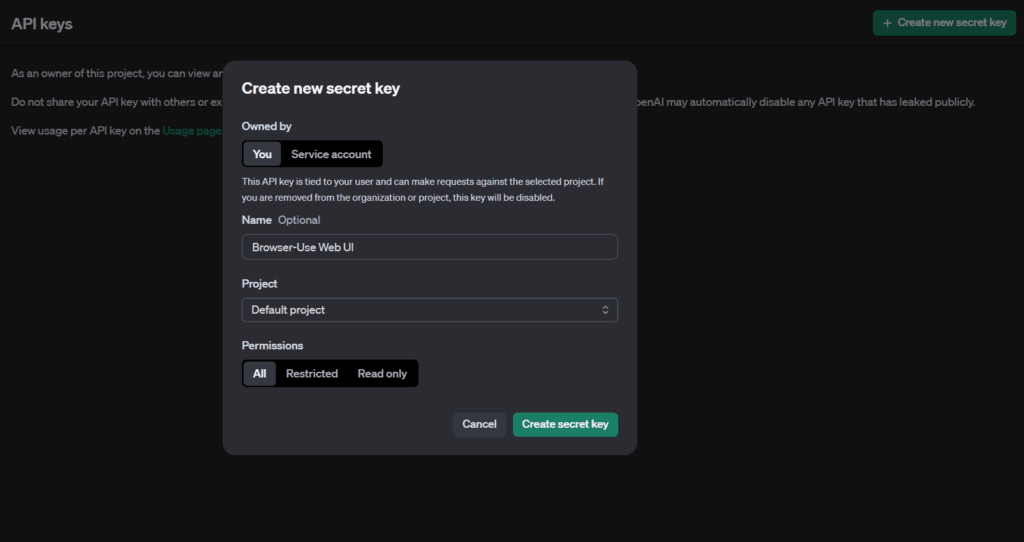The width and height of the screenshot is (1024, 542).
Task: Confirm with the green Create secret key button
Action: [x=565, y=424]
